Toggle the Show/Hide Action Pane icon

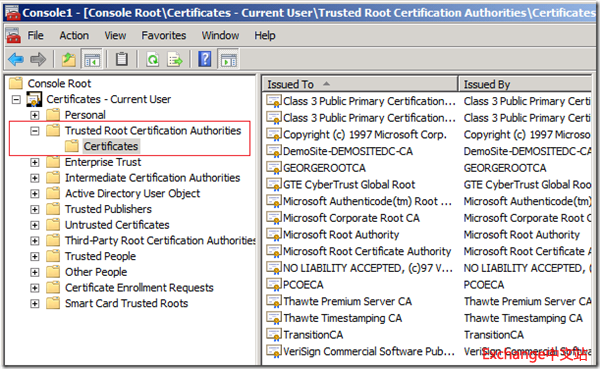[228, 59]
